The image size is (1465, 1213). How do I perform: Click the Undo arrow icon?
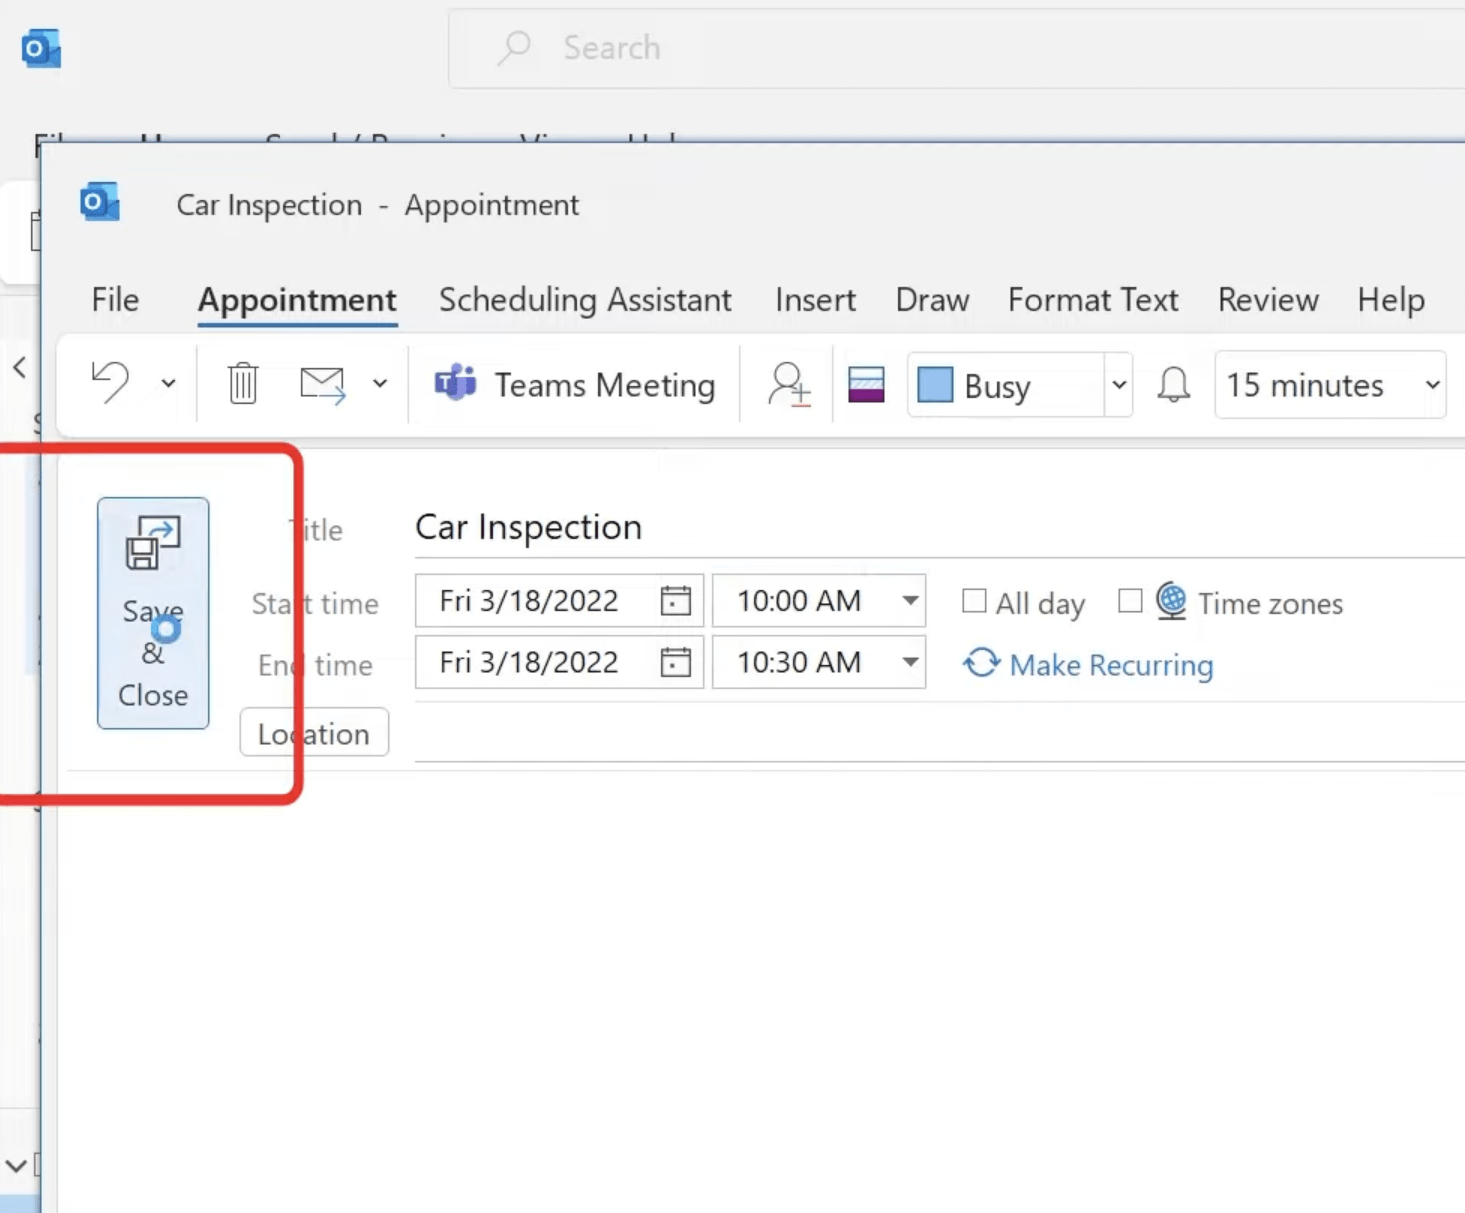(x=110, y=383)
